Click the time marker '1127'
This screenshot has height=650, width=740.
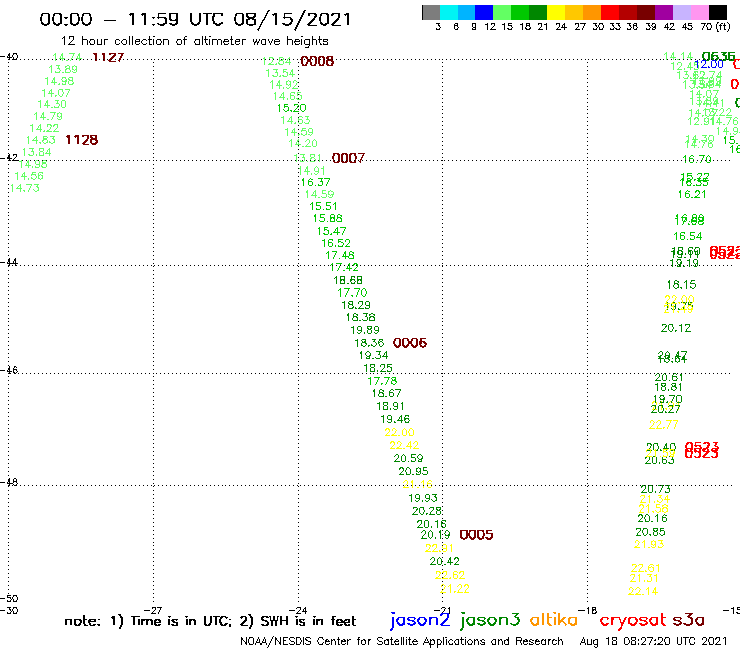coord(108,58)
